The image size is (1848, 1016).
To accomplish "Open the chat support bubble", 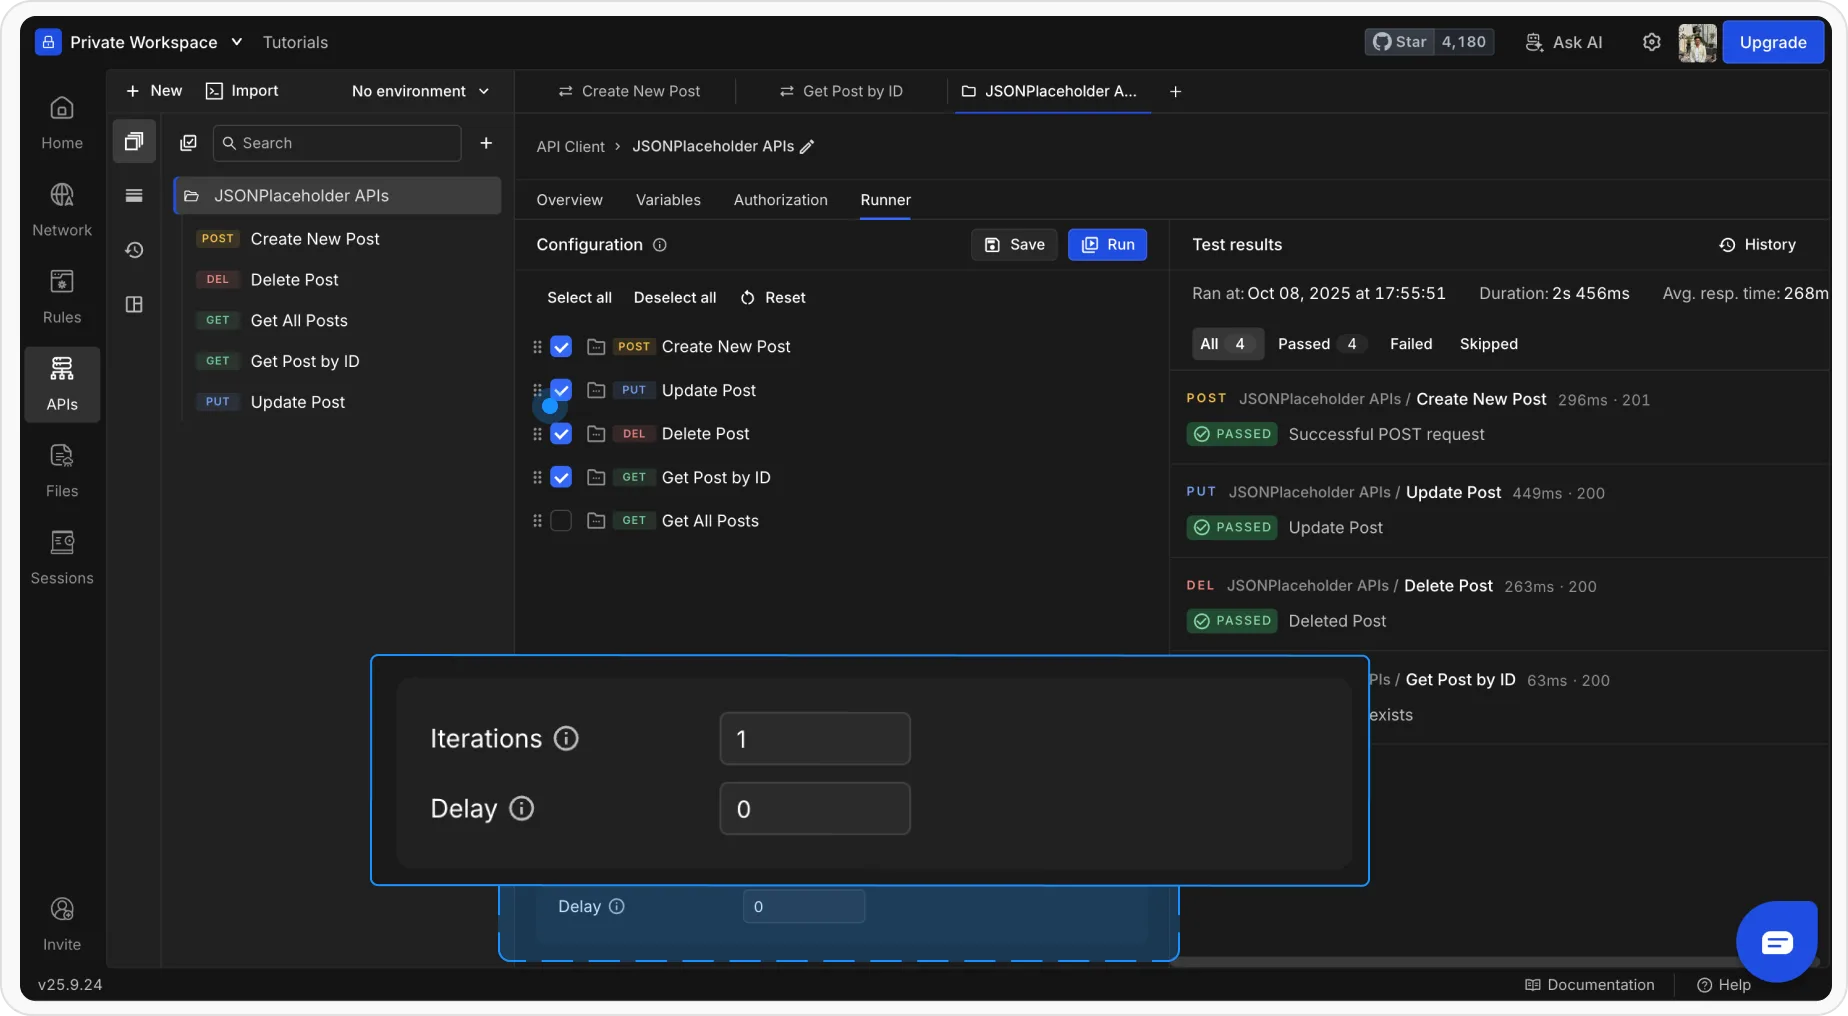I will pyautogui.click(x=1777, y=942).
